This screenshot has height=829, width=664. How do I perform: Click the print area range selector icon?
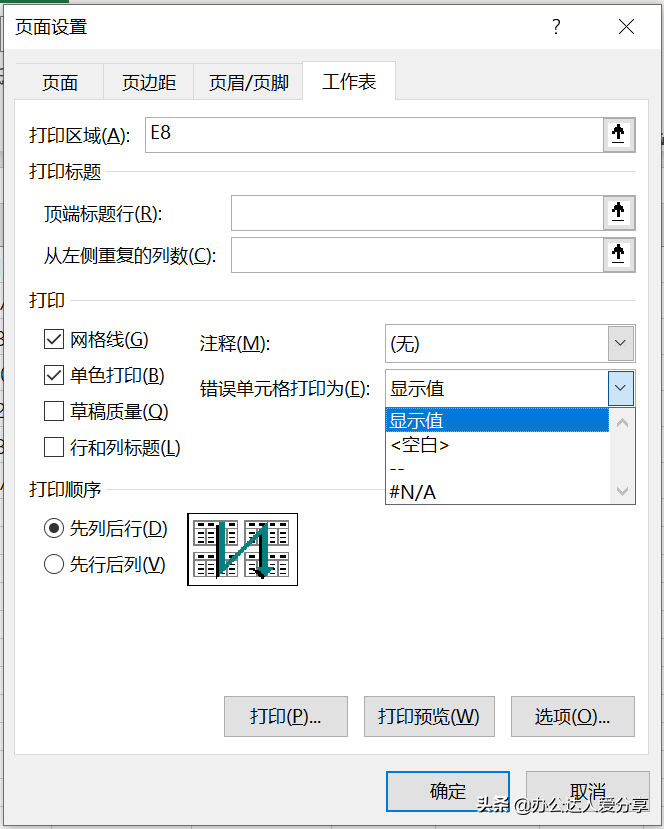click(x=618, y=136)
